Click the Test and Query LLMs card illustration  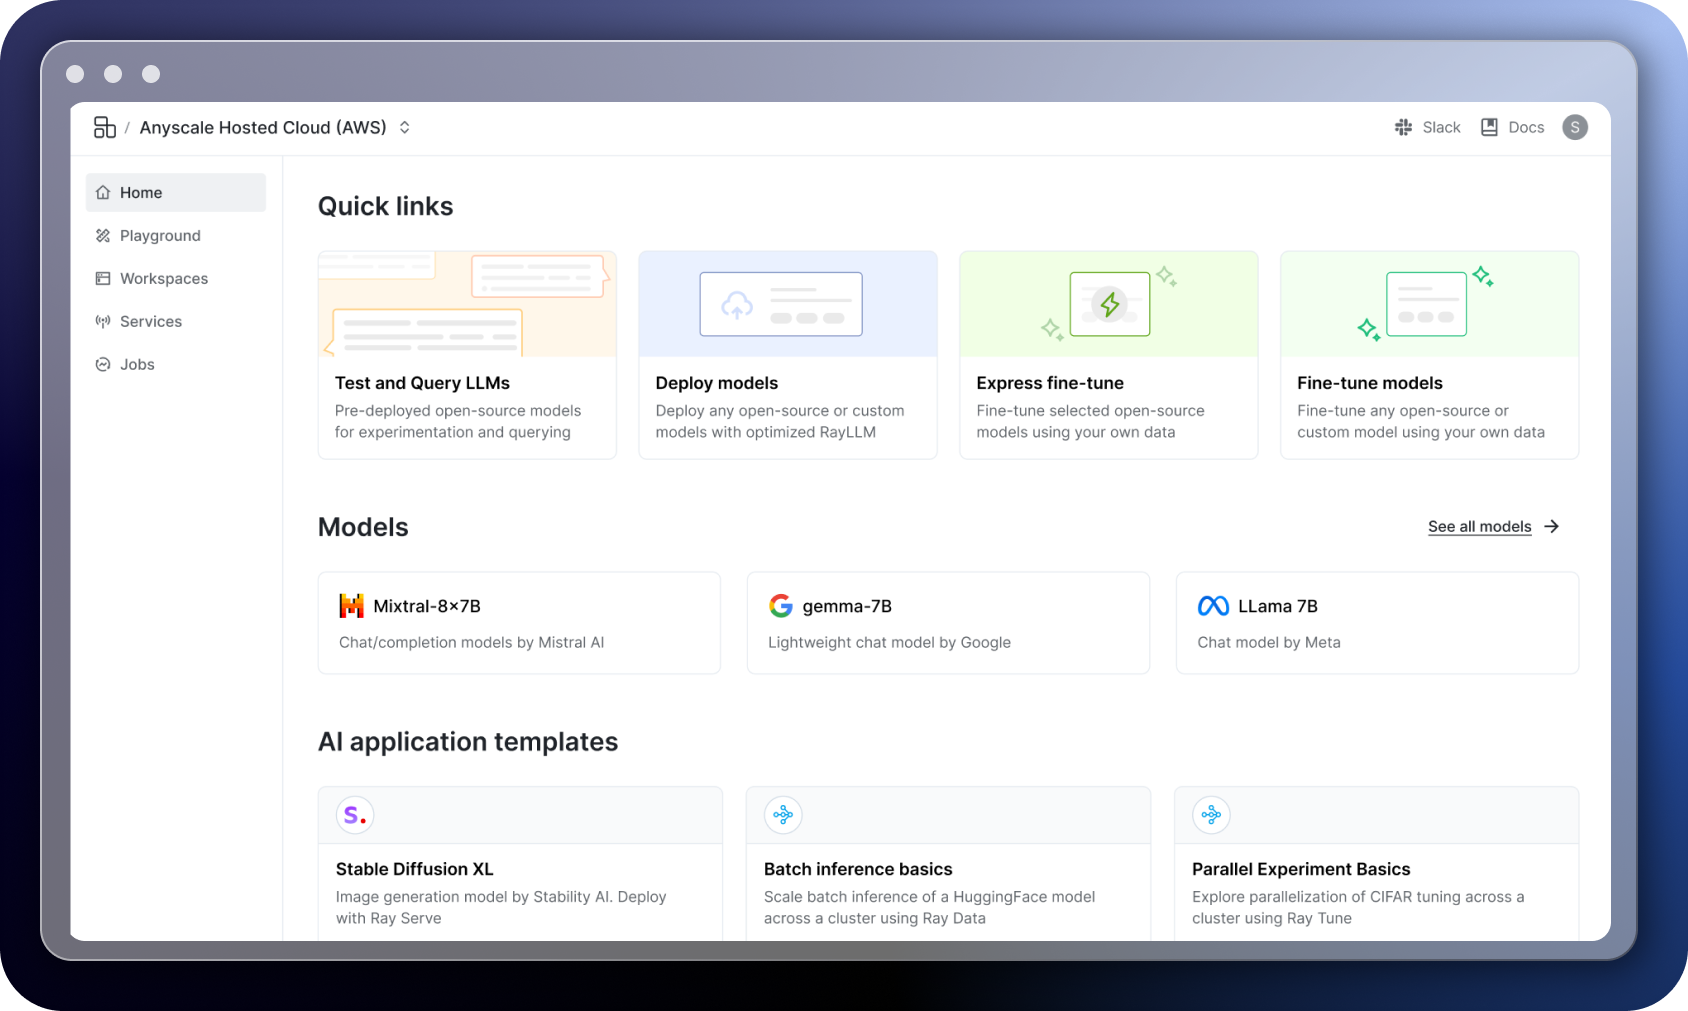467,304
